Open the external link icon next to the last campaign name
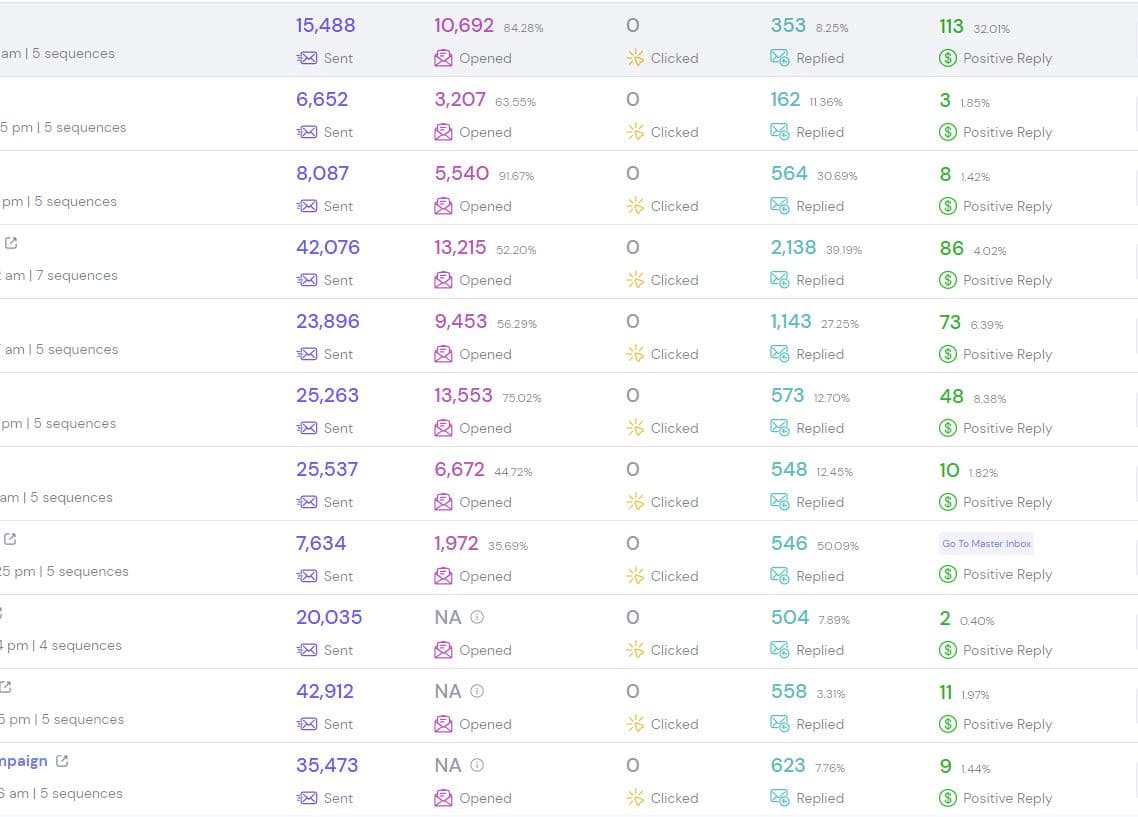1138x817 pixels. [x=63, y=760]
